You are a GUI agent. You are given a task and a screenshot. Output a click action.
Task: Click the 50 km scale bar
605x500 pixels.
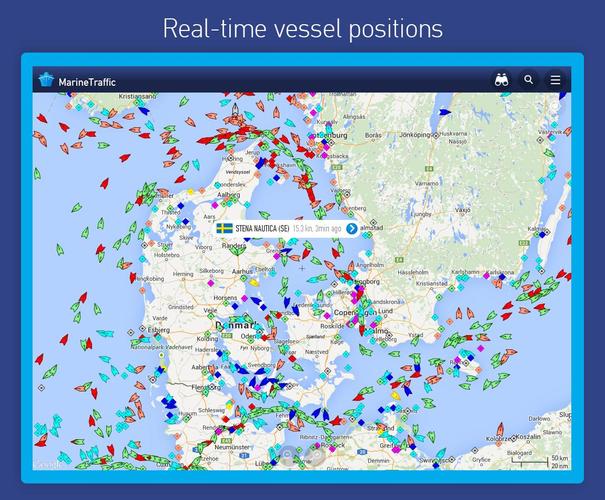point(529,461)
